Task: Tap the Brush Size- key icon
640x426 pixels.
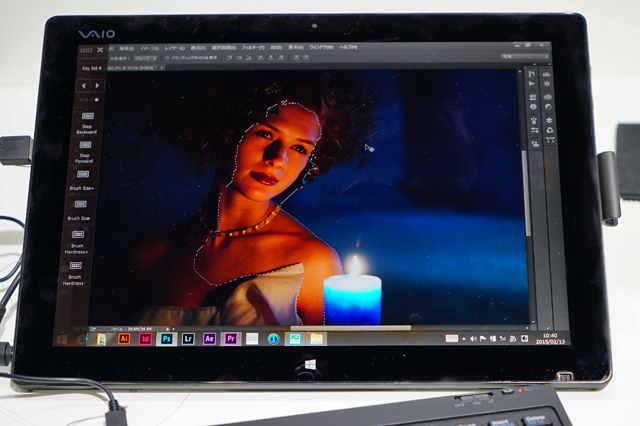Action: [x=80, y=204]
